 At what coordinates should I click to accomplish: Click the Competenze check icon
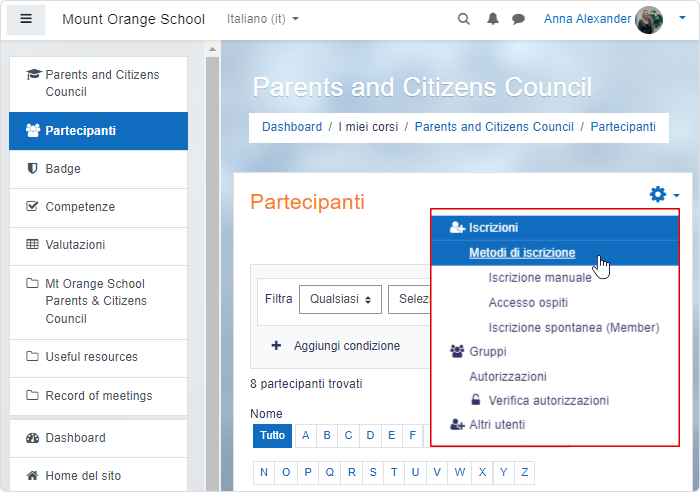tap(32, 206)
